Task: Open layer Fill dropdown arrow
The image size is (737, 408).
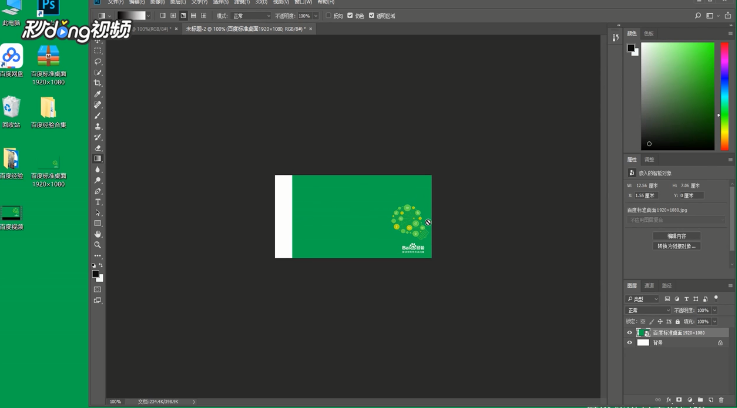Action: [715, 322]
